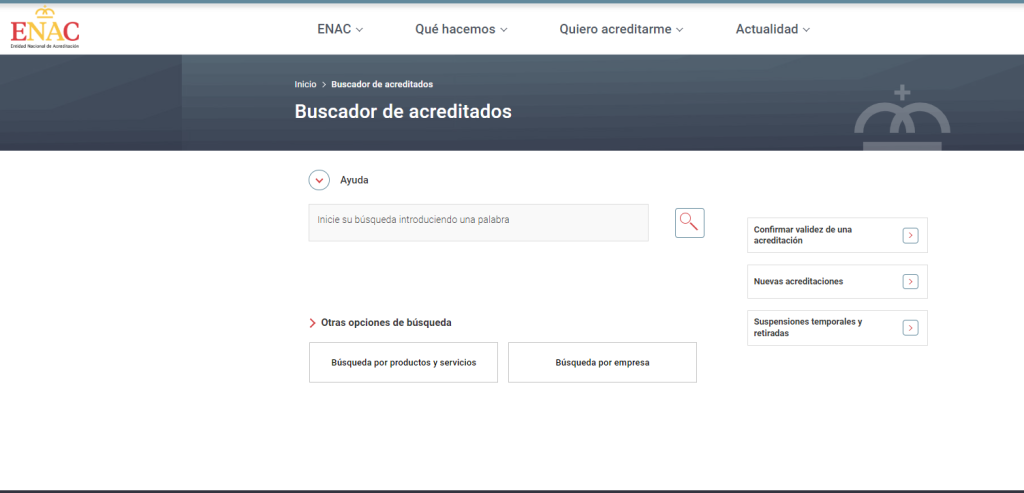Click arrow icon beside Nuevas acreditaciones
The height and width of the screenshot is (493, 1024).
(910, 281)
